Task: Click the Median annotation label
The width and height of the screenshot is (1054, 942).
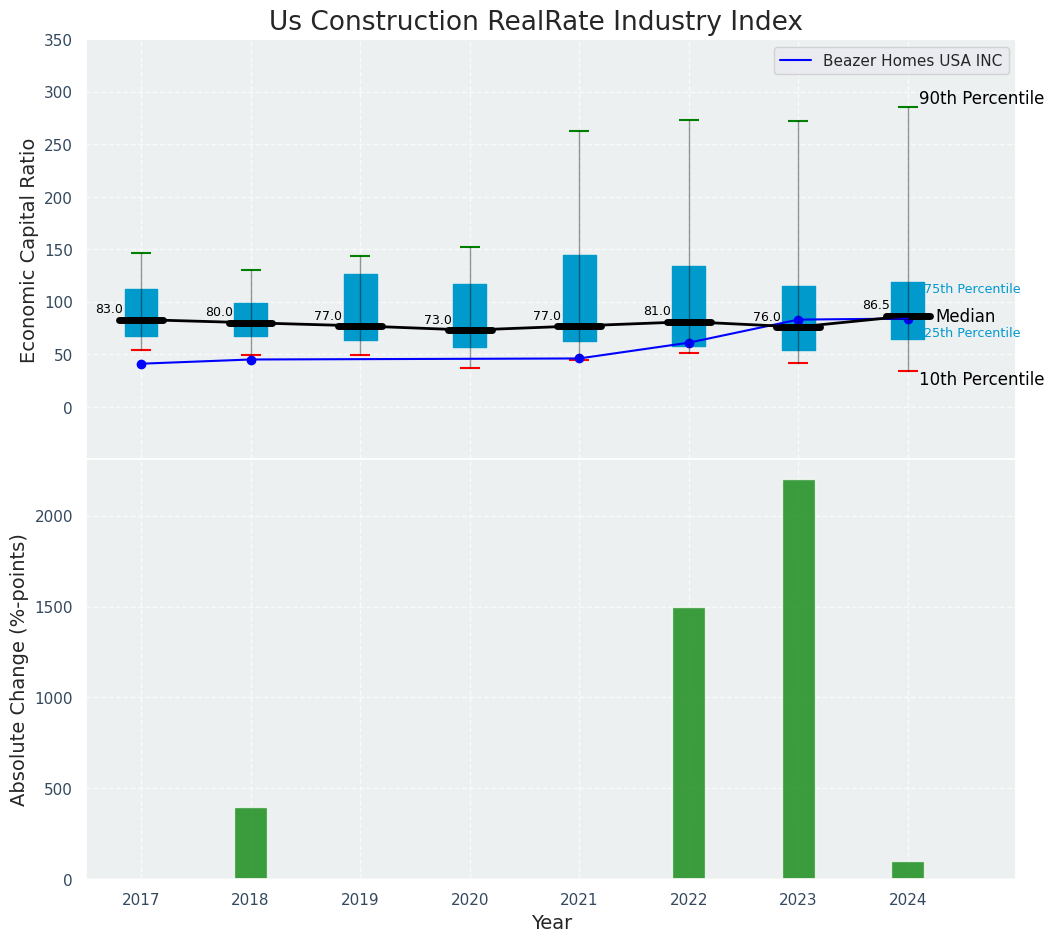Action: [965, 317]
